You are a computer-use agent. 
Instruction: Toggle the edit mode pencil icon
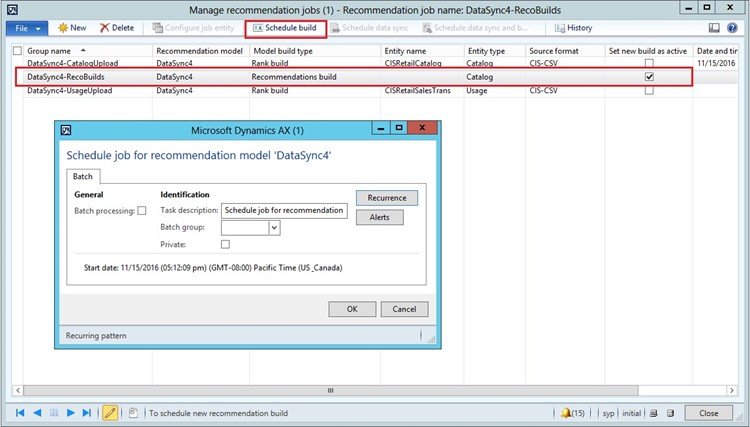[x=110, y=413]
